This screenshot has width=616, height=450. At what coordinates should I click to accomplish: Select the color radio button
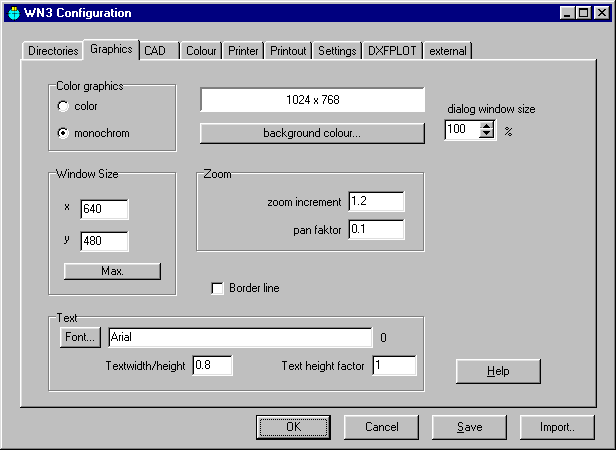pos(64,106)
